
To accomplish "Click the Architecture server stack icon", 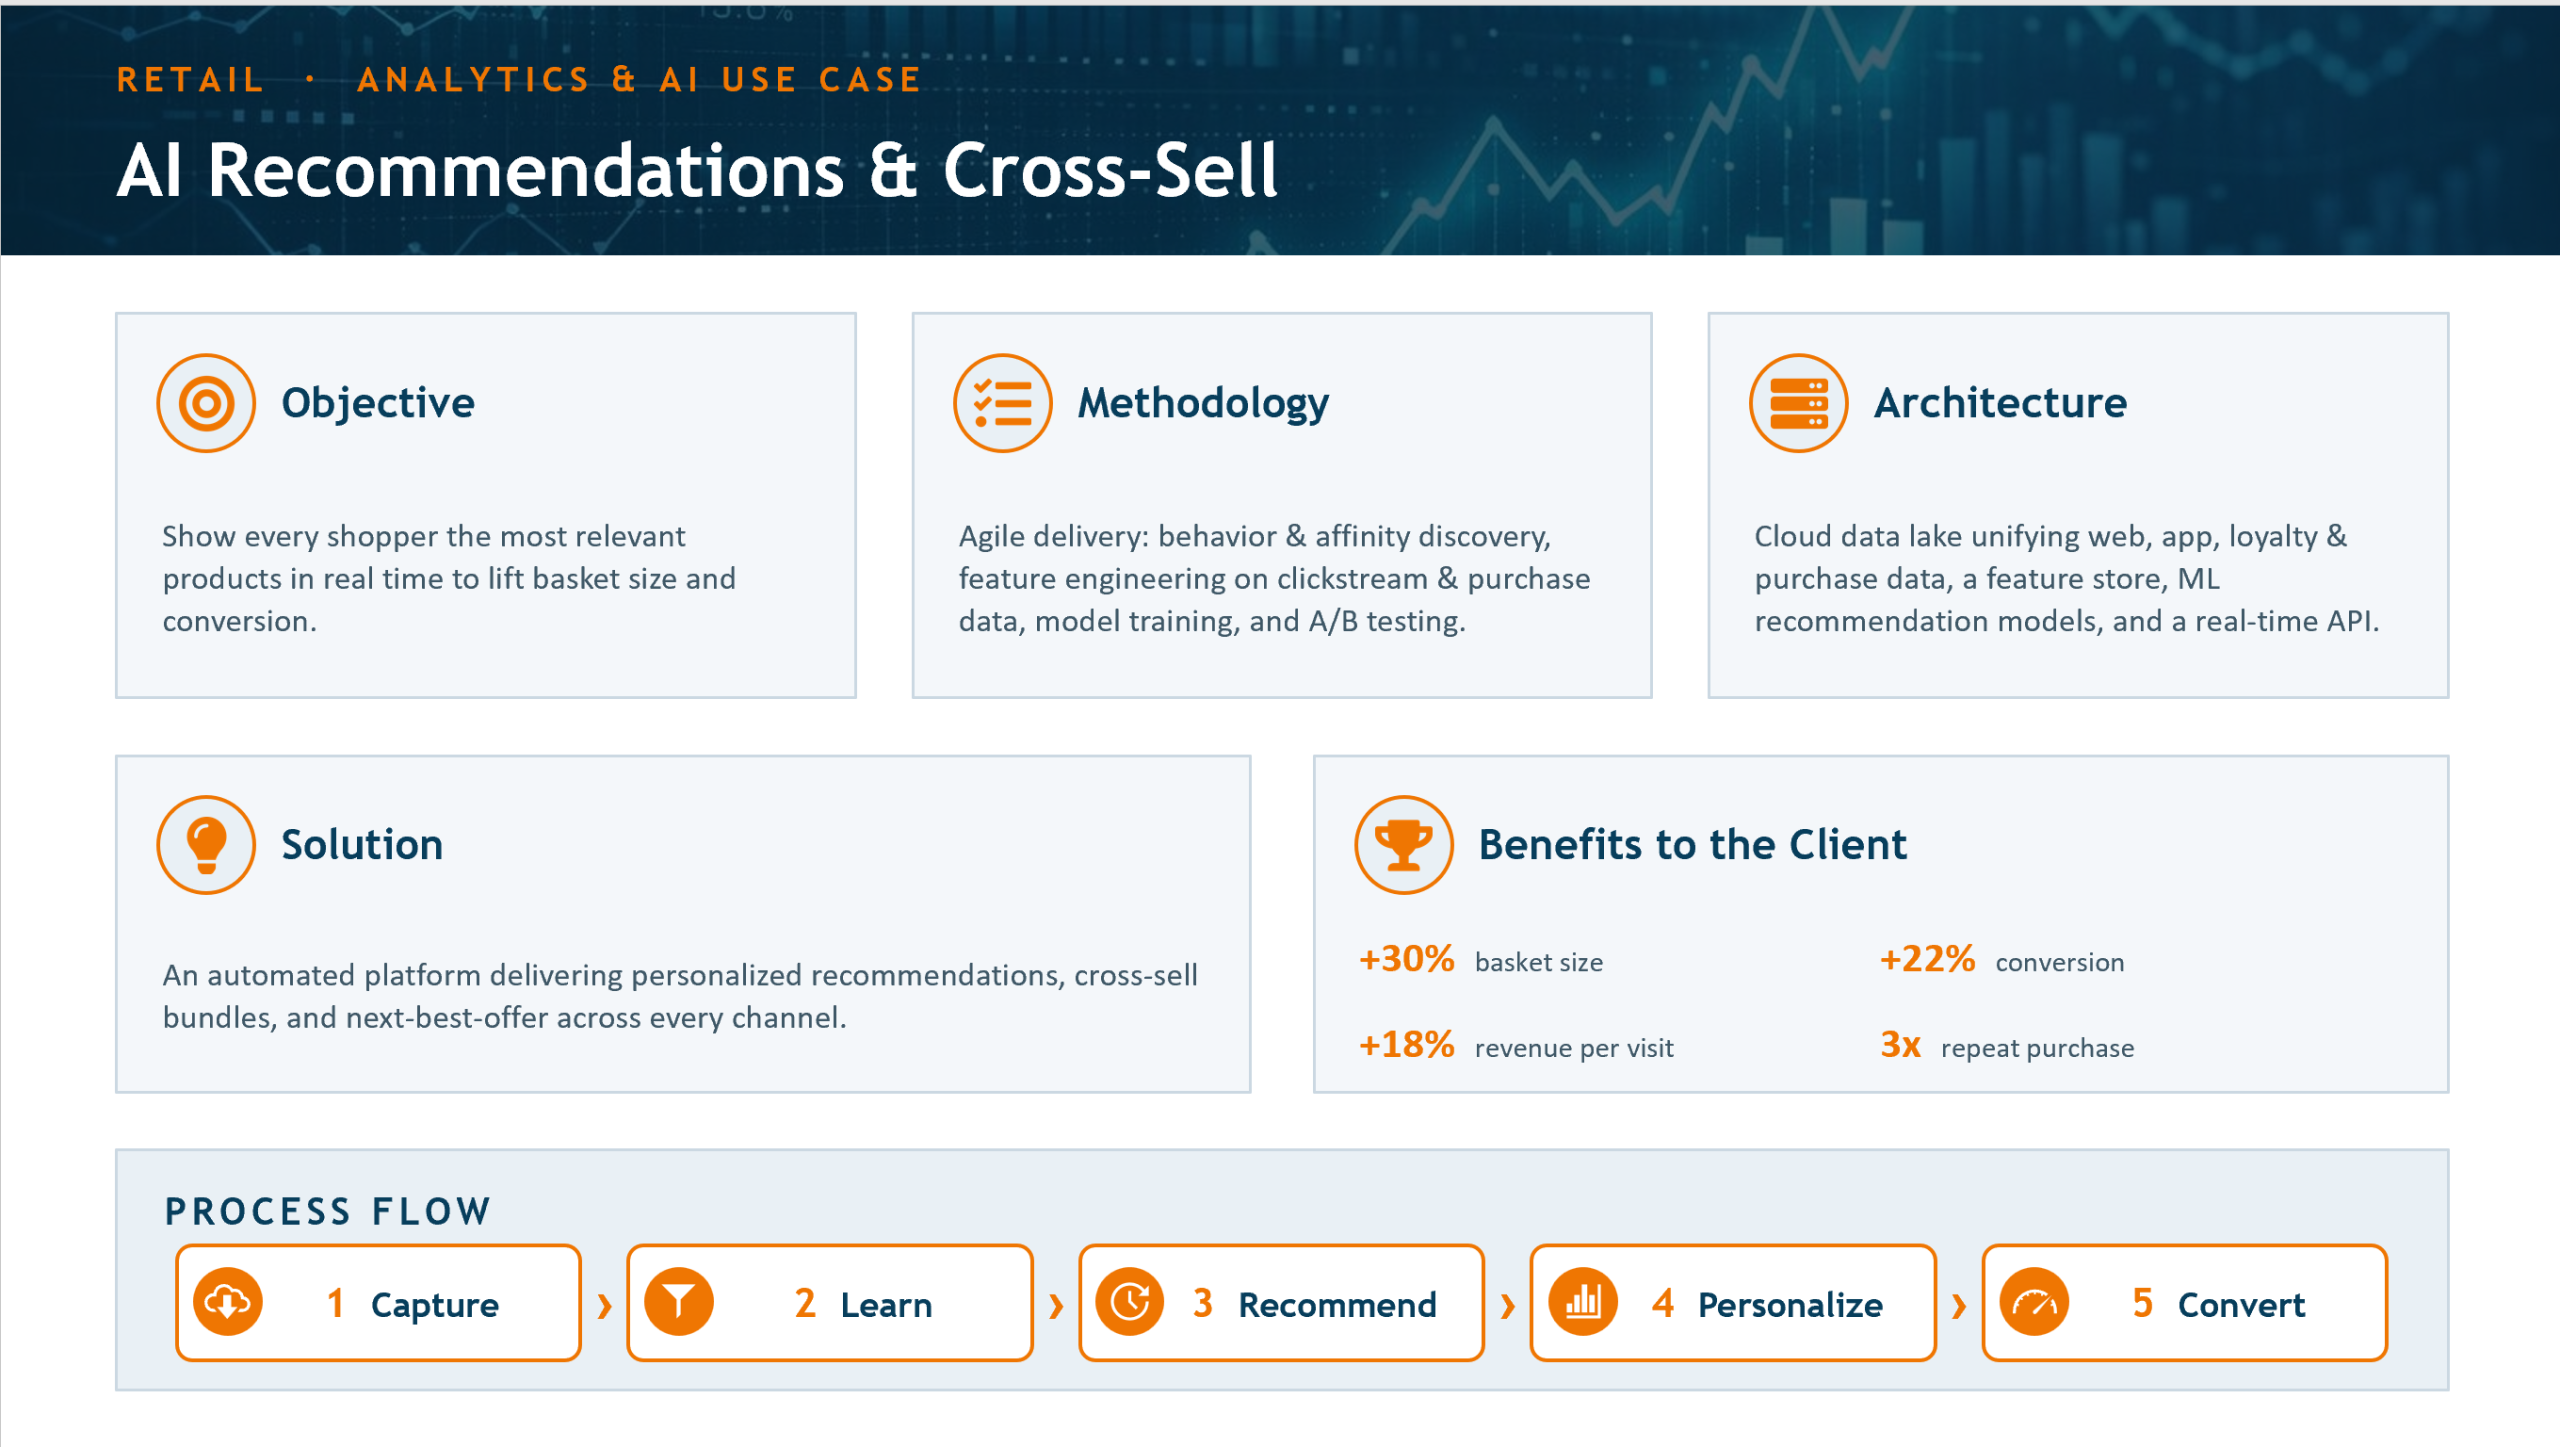I will point(1798,403).
